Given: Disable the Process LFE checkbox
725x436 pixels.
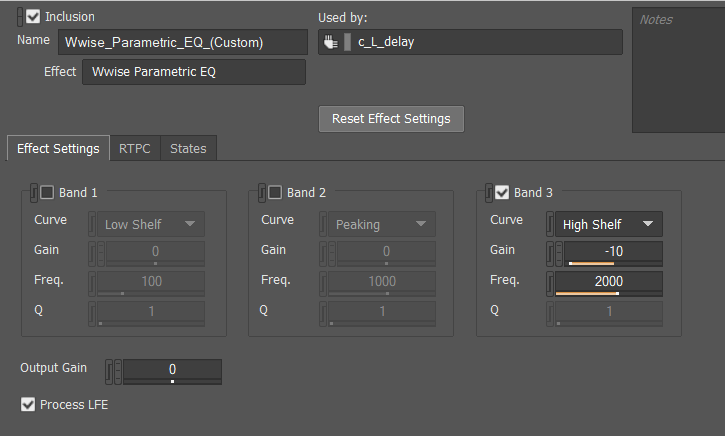Looking at the screenshot, I should click(28, 405).
